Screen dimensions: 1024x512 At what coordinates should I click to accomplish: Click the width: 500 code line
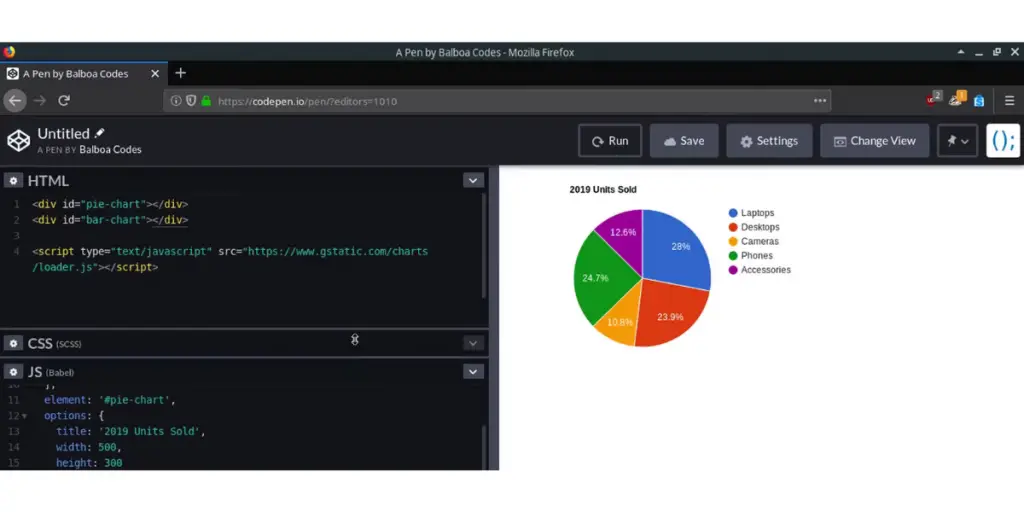[88, 447]
